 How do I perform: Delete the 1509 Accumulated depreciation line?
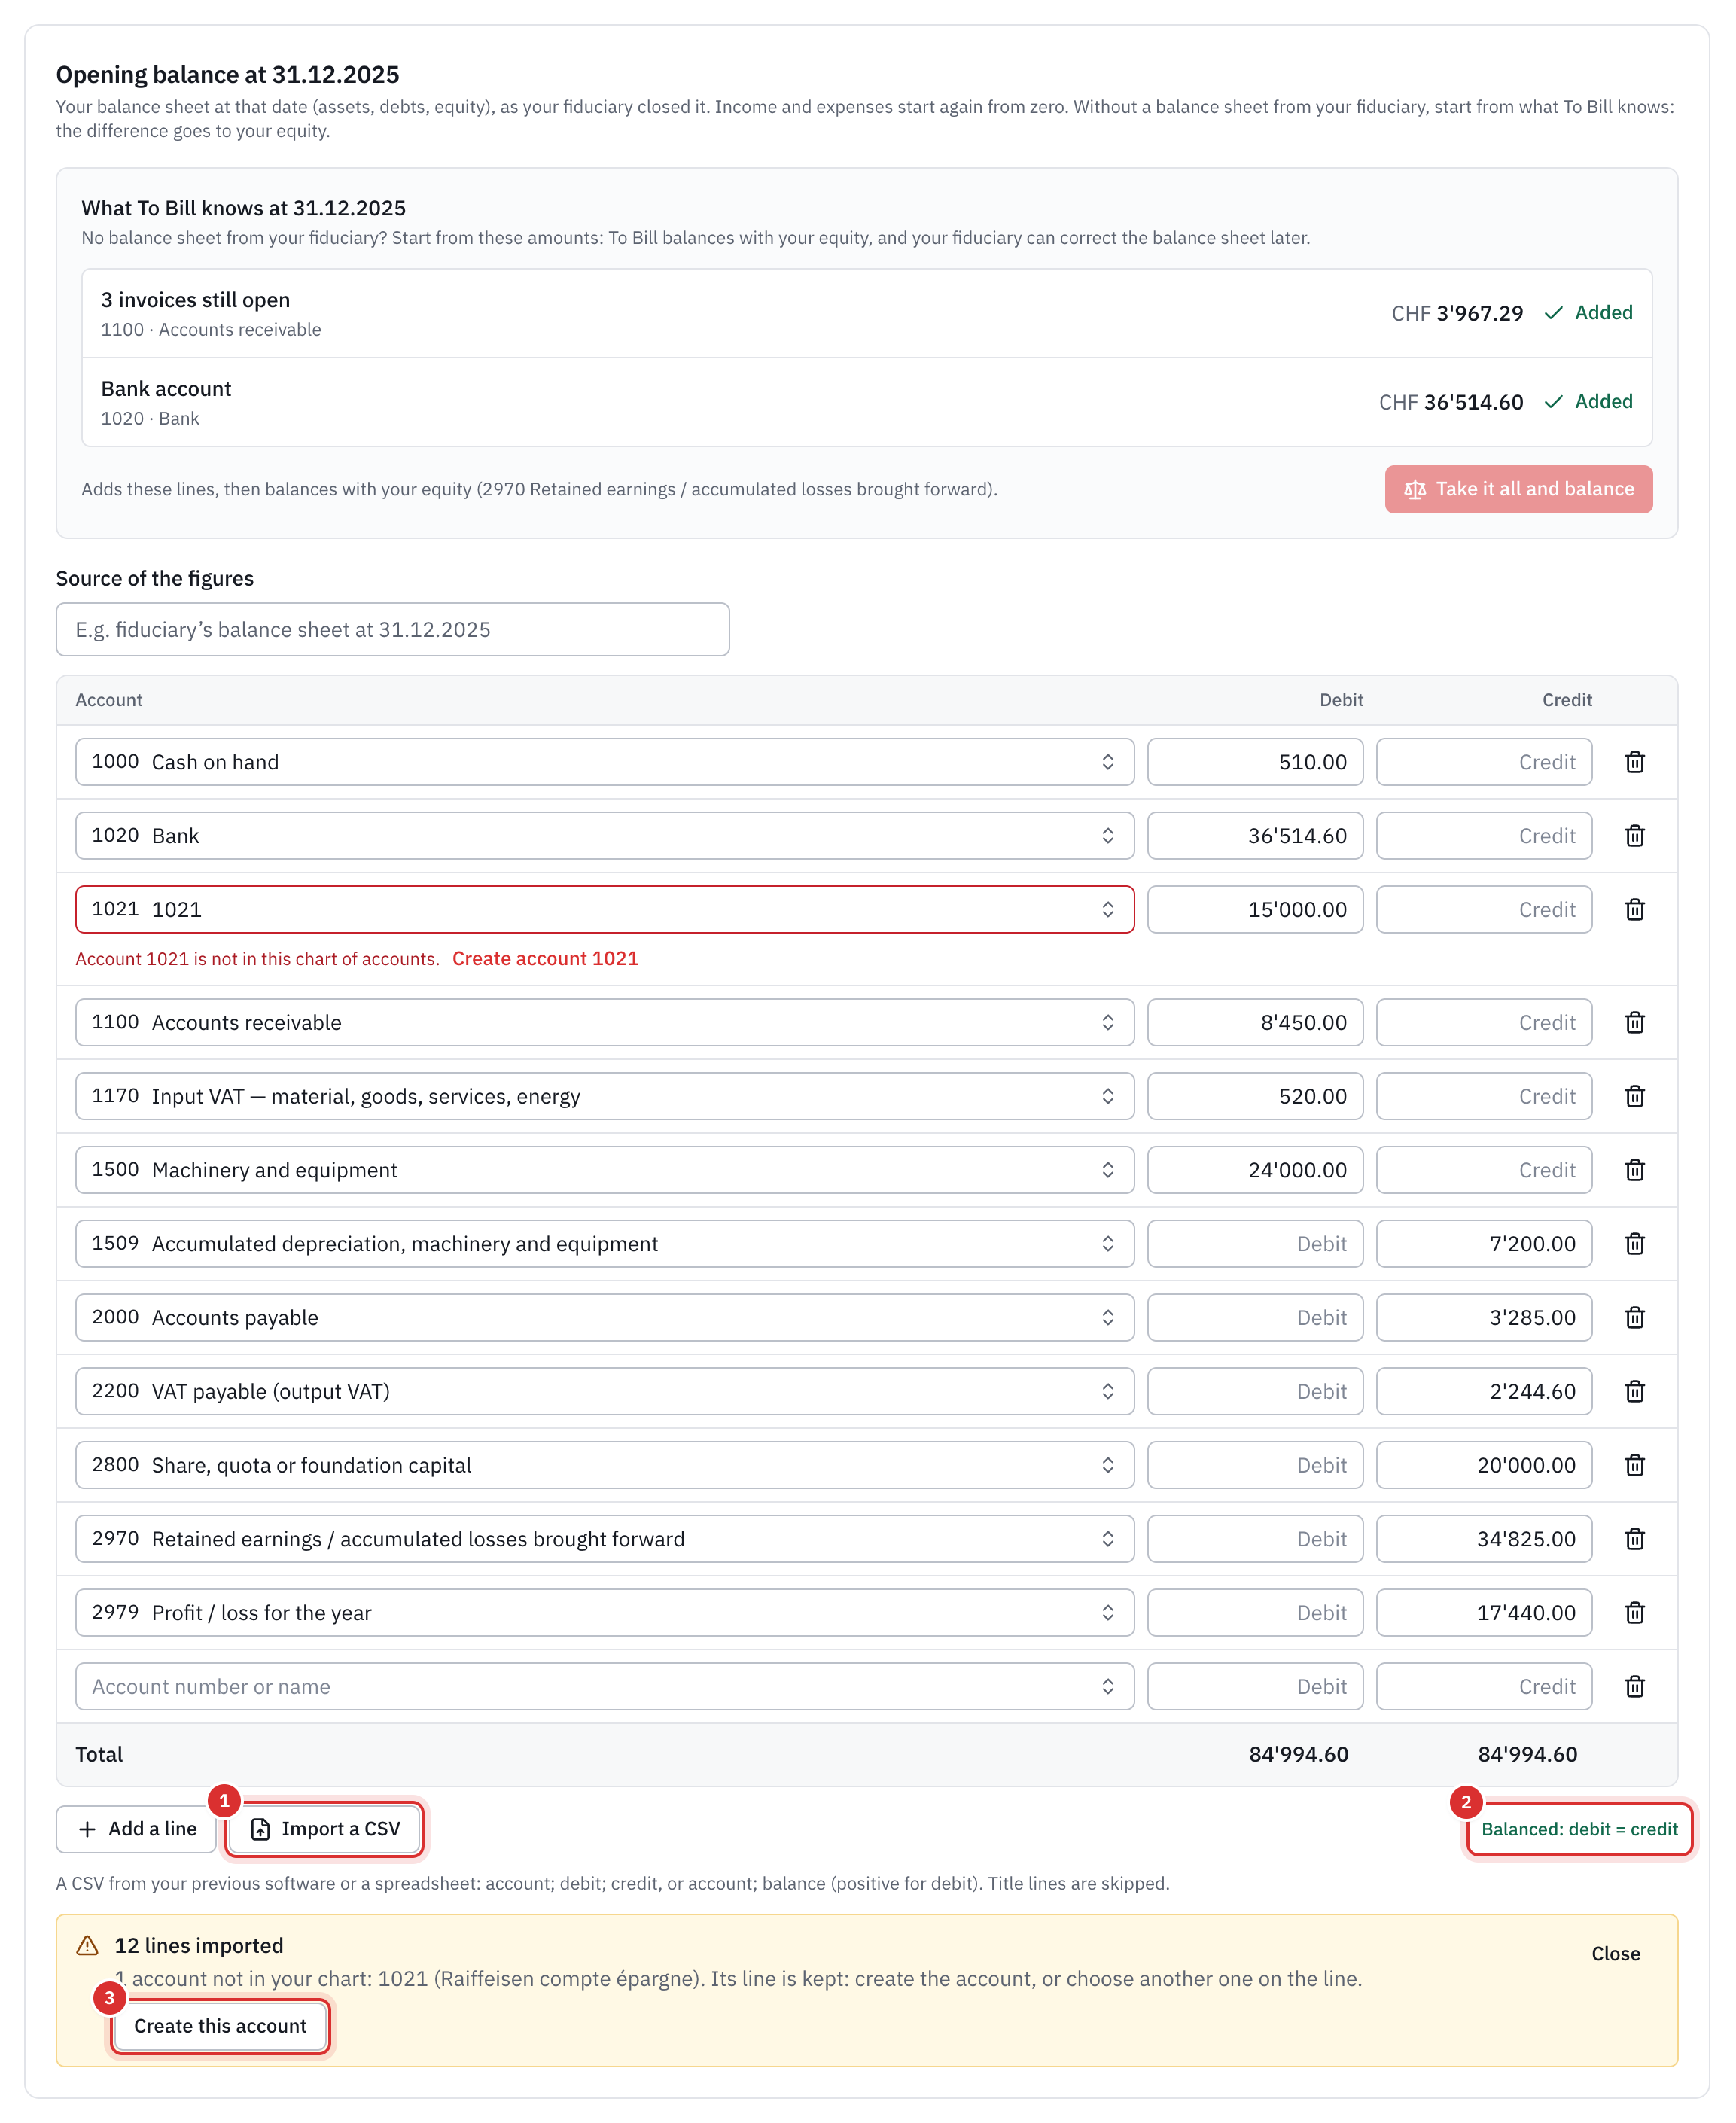(1634, 1244)
